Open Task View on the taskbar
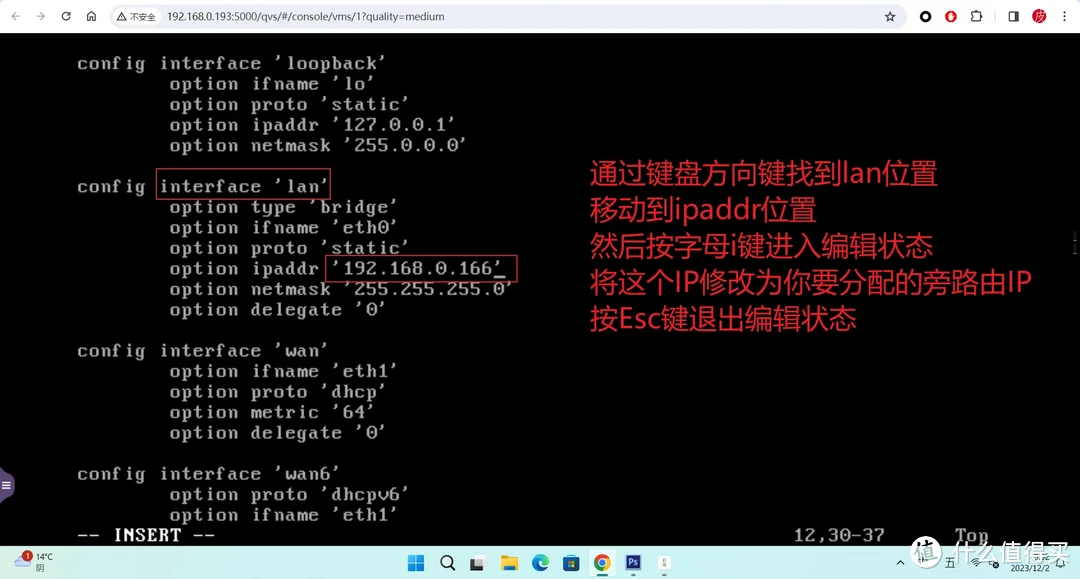1080x579 pixels. coord(478,563)
